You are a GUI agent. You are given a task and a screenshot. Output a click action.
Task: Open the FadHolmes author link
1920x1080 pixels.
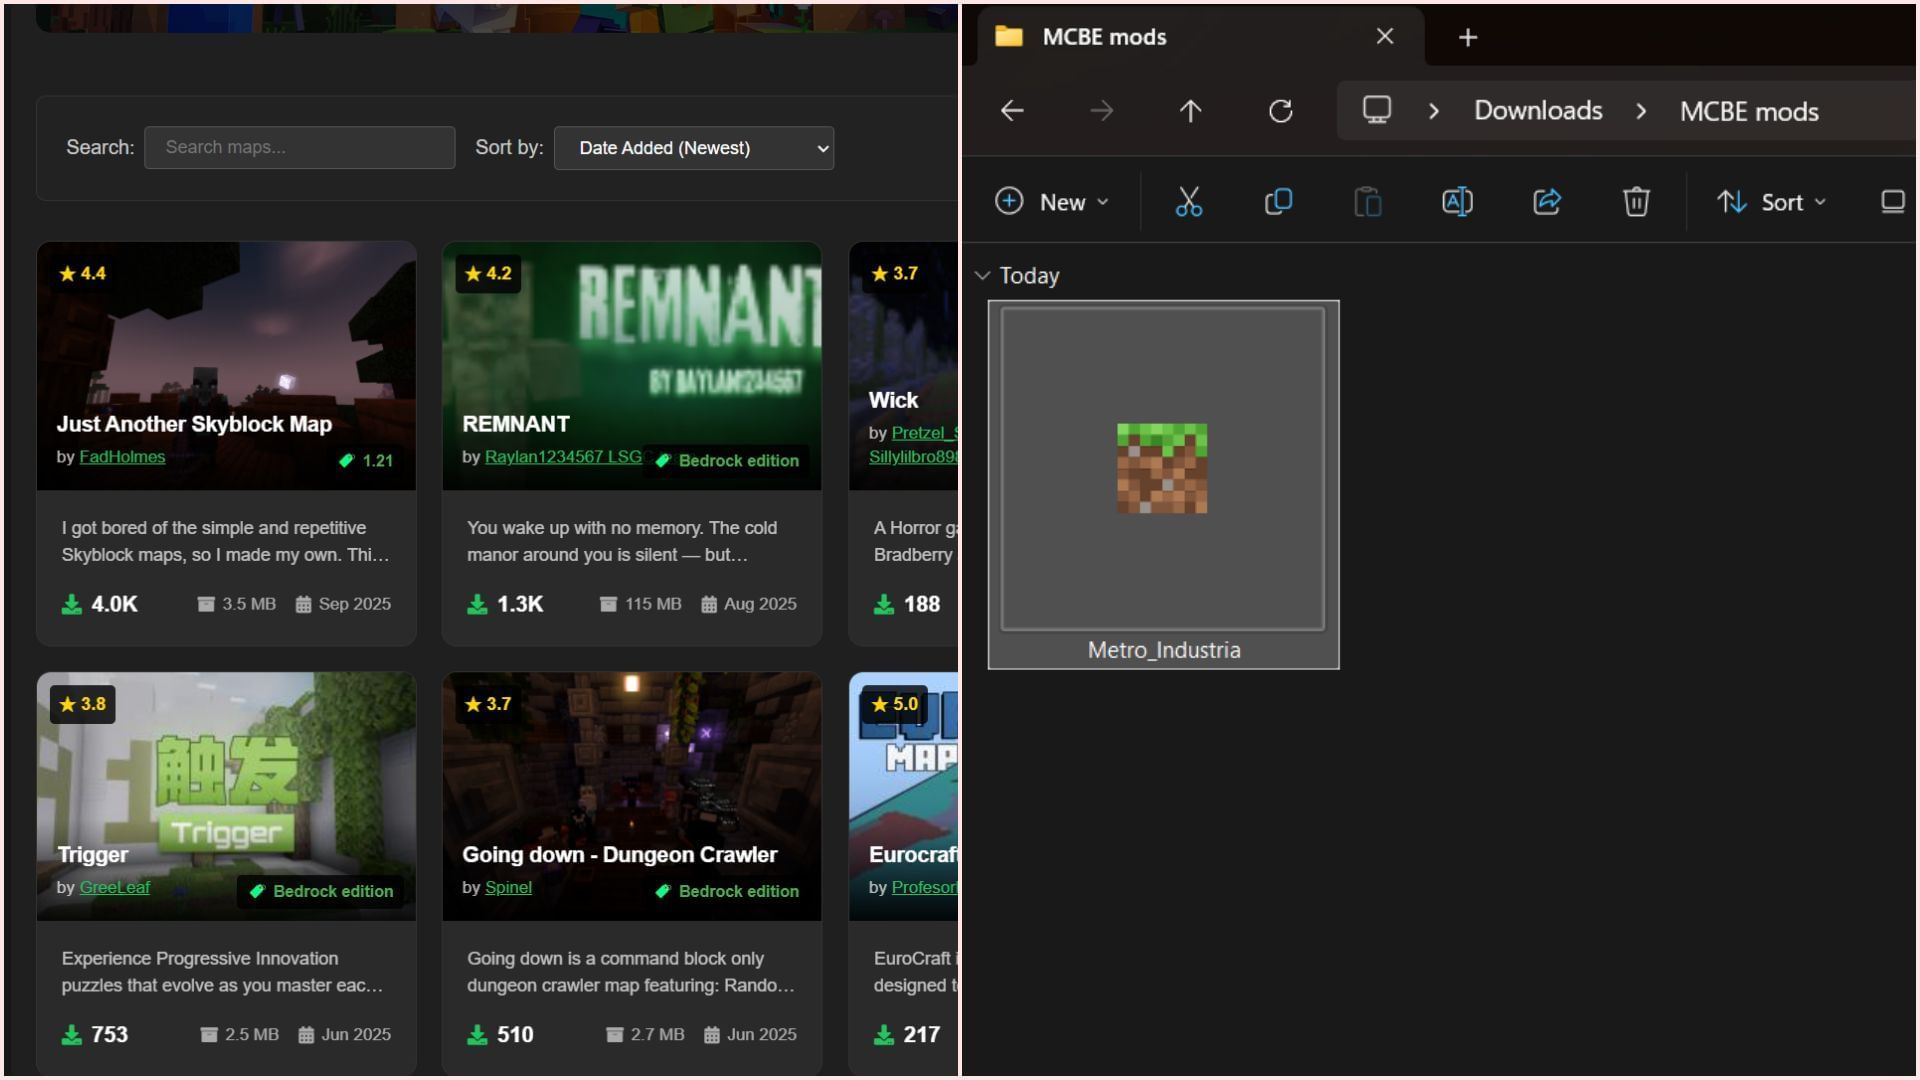point(122,457)
